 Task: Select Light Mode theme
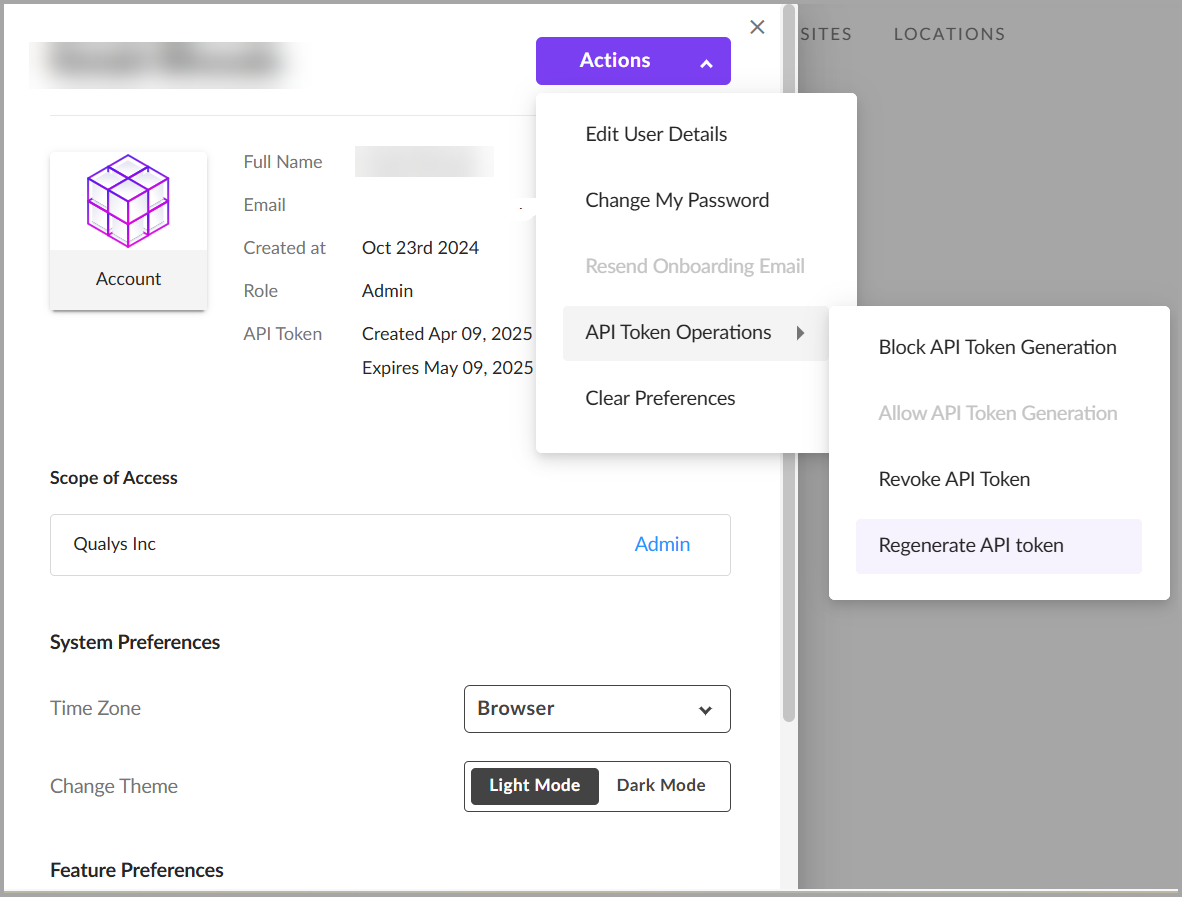(x=535, y=786)
